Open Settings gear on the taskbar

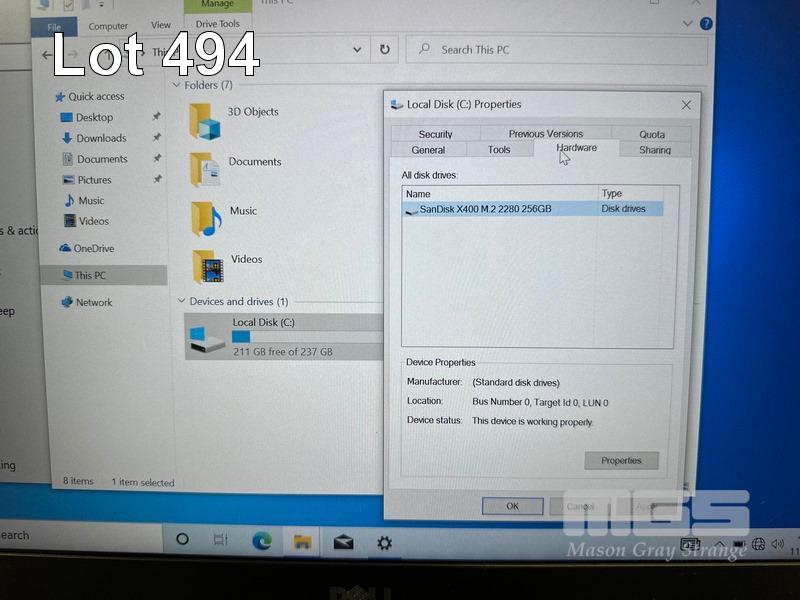point(384,542)
